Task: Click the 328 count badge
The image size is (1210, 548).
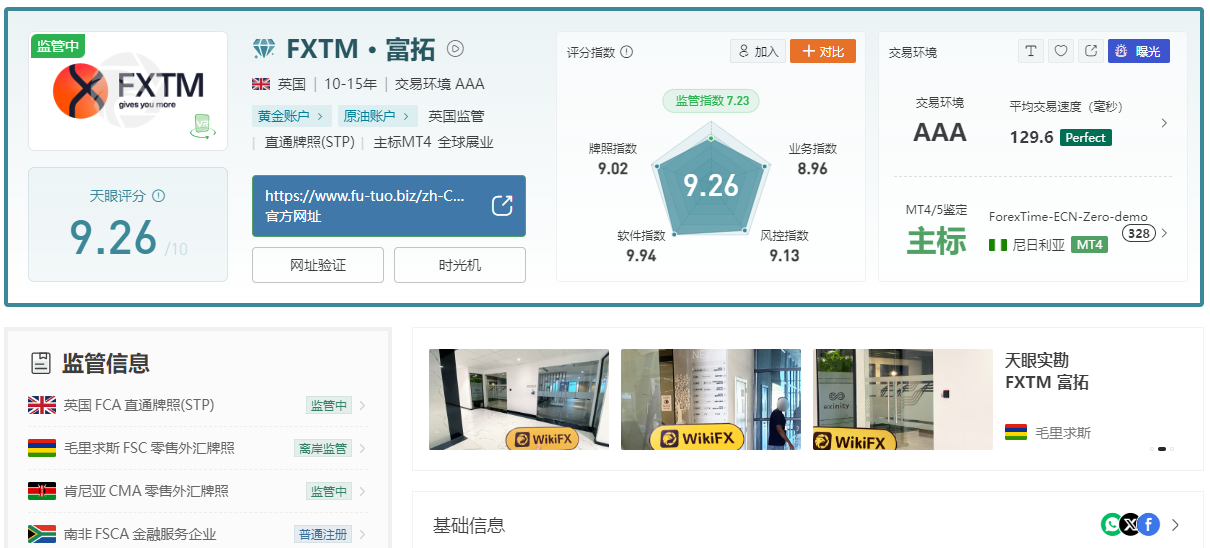Action: pos(1139,233)
